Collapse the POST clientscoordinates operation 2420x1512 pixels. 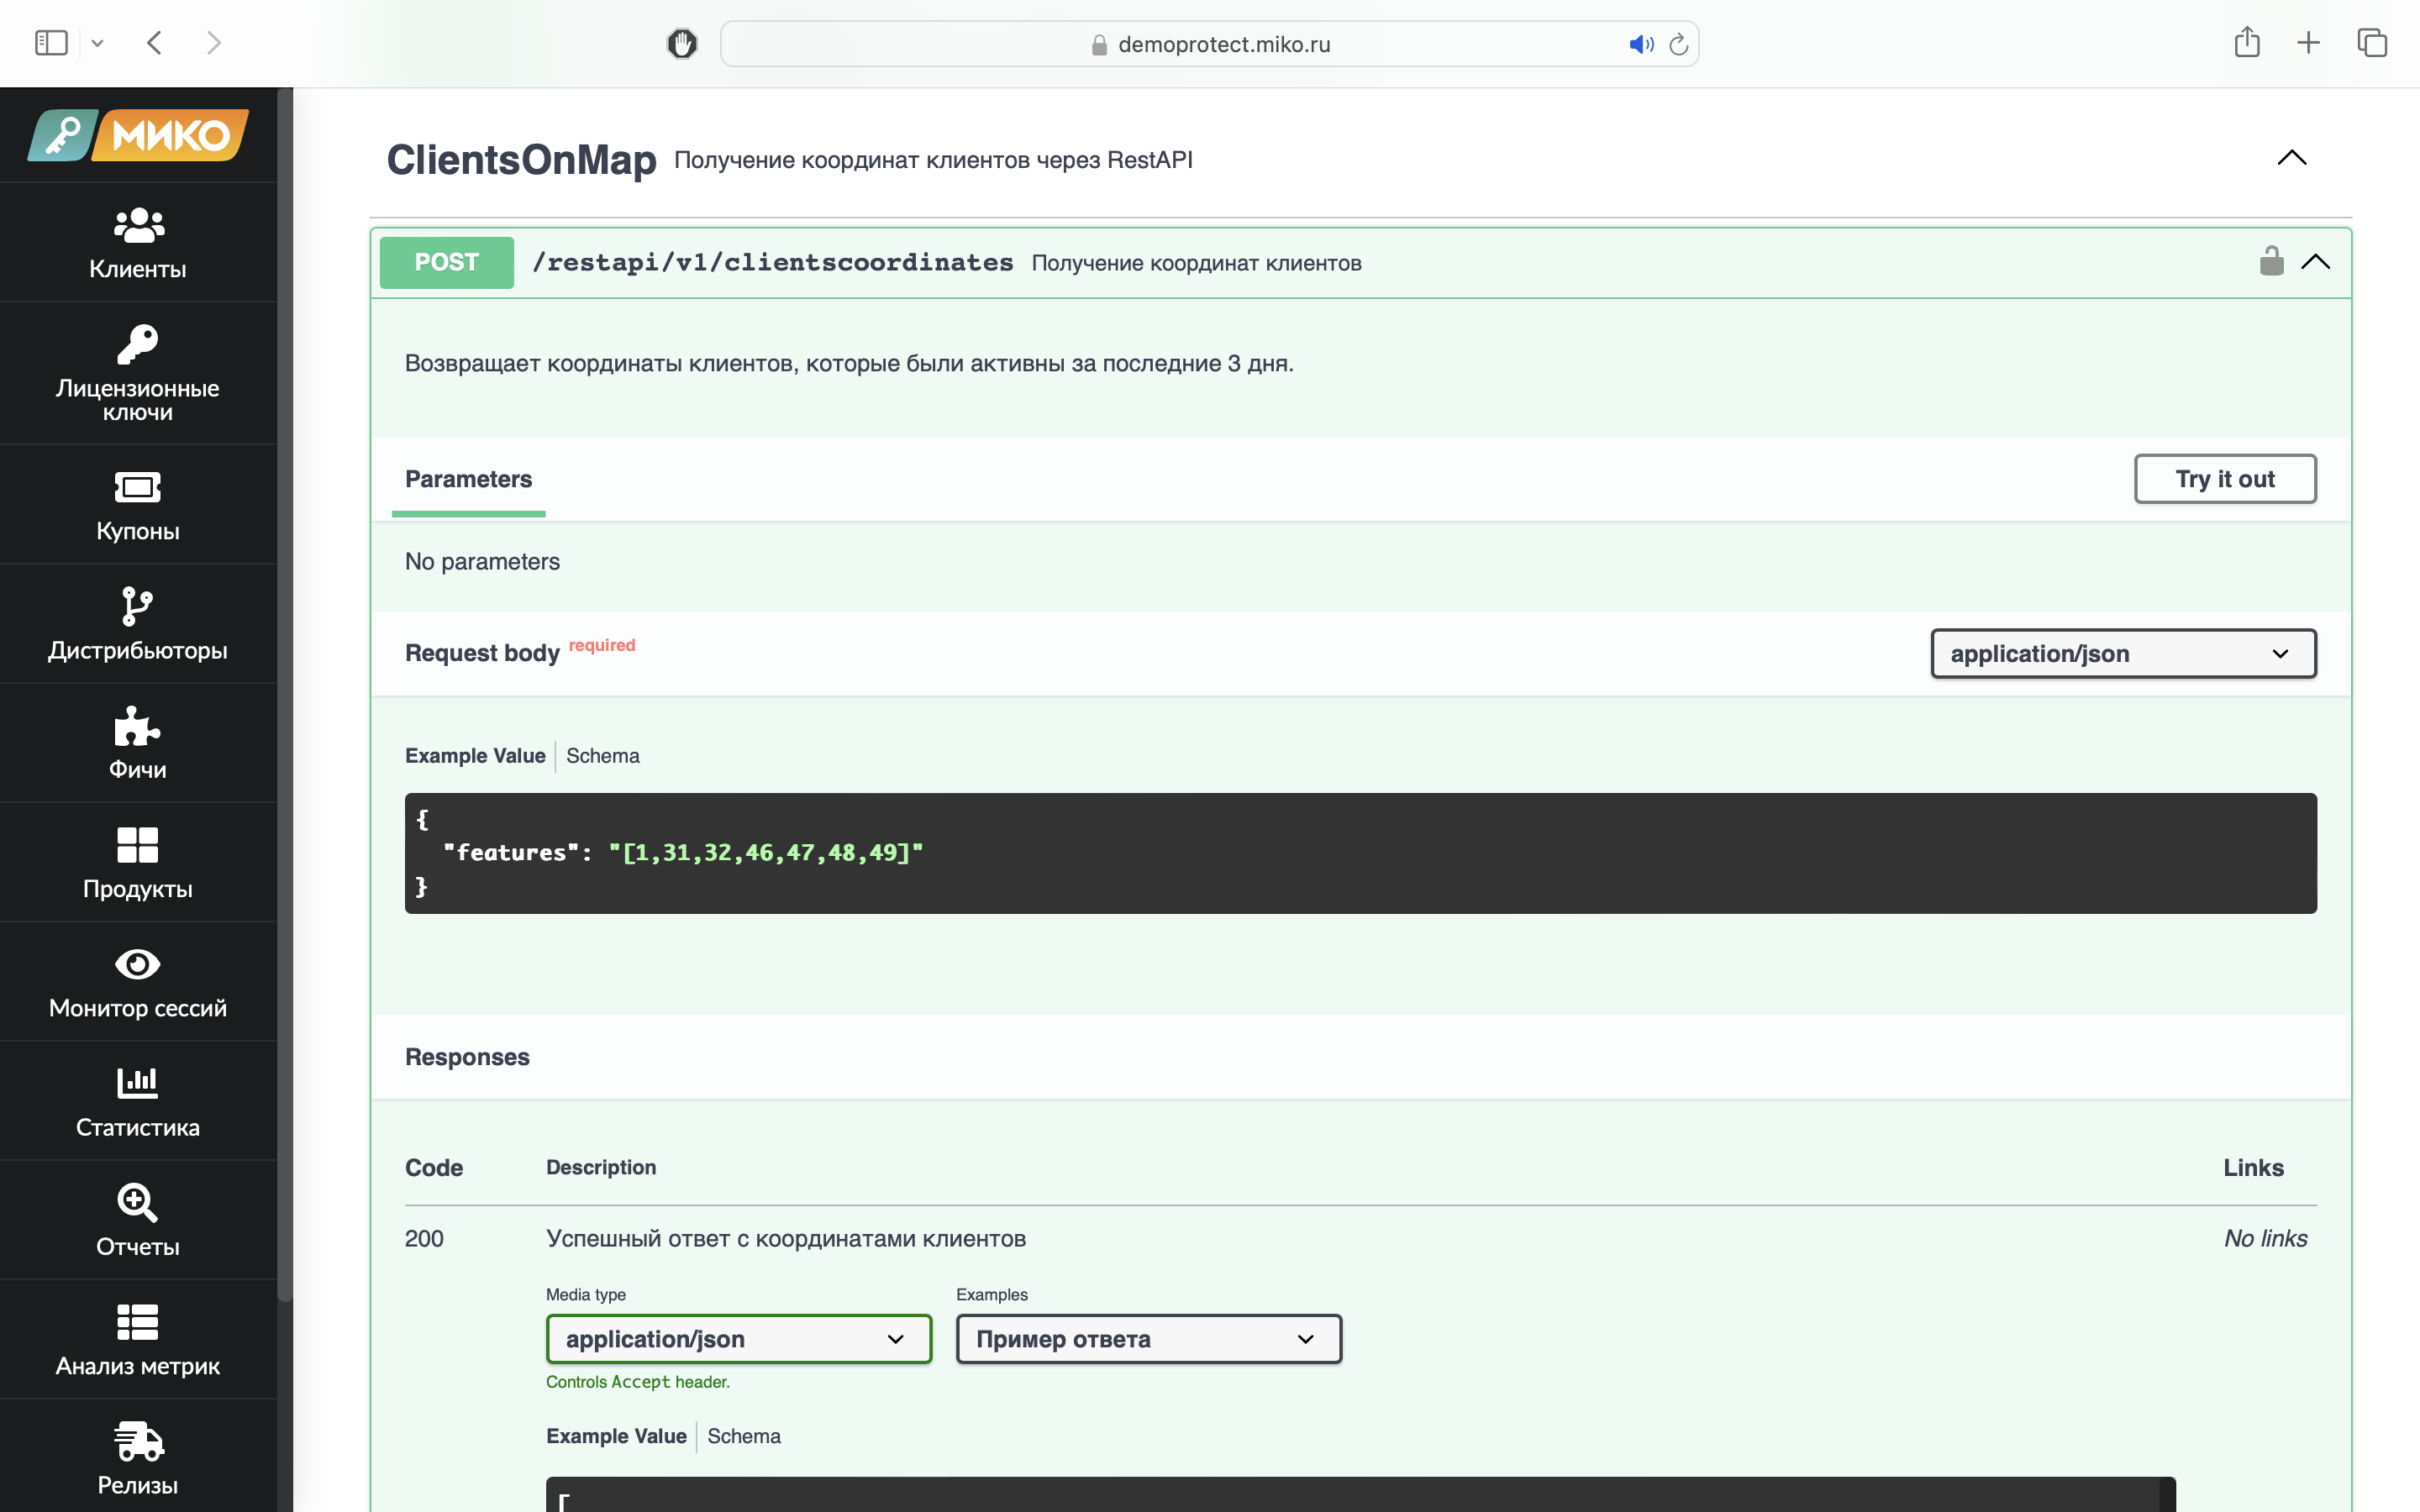click(2316, 262)
